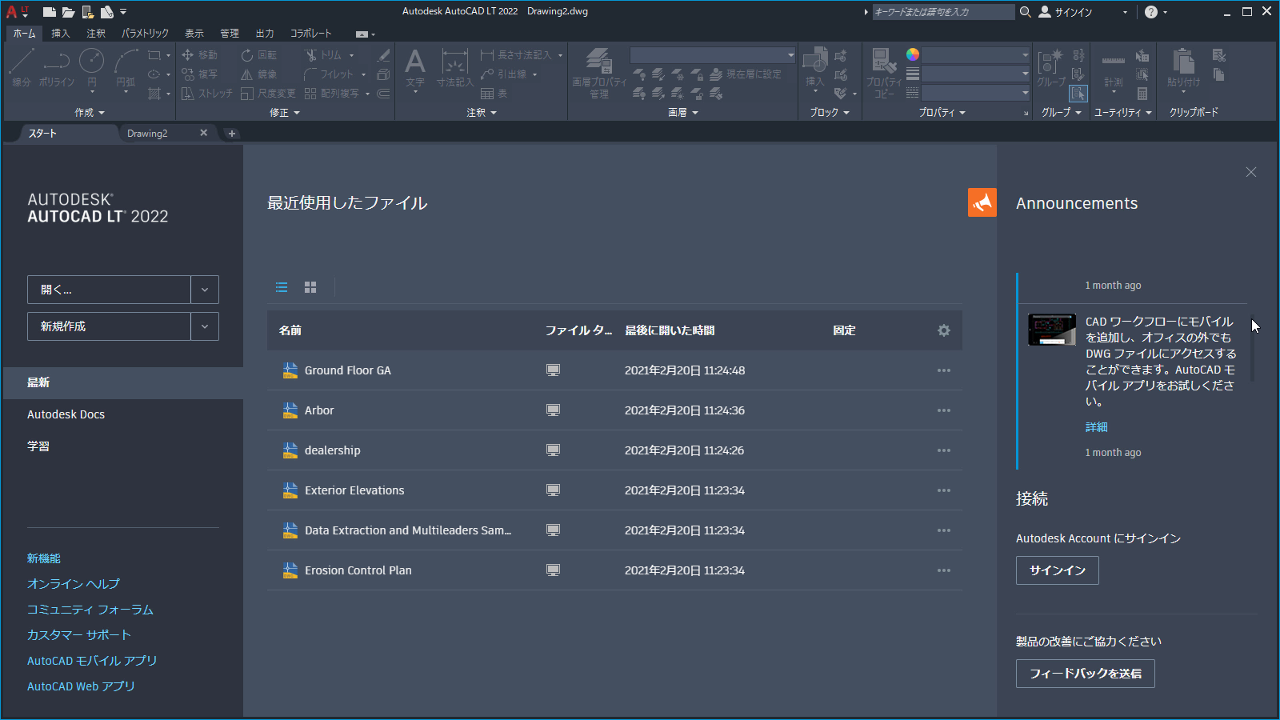Select the Circle (円) tool
This screenshot has width=1280, height=720.
tap(91, 69)
